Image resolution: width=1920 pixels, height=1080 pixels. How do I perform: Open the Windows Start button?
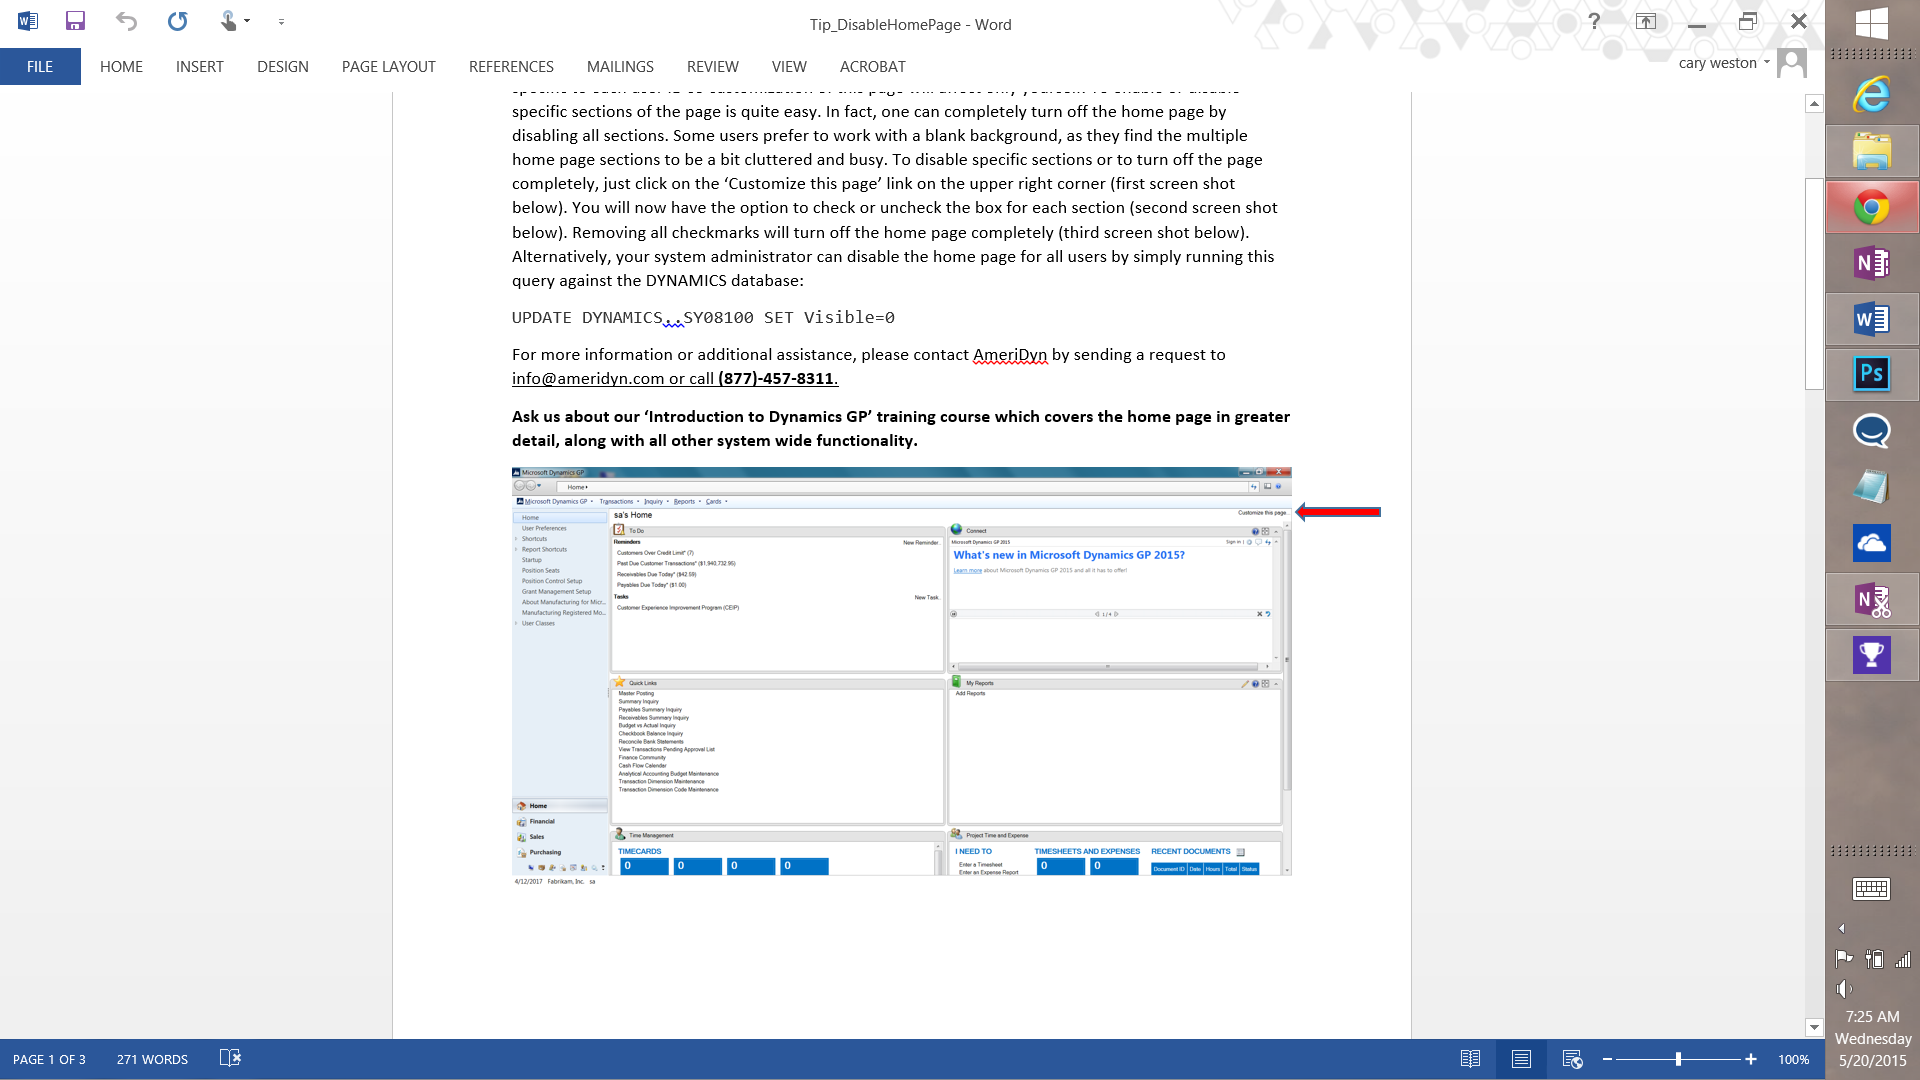coord(1871,23)
